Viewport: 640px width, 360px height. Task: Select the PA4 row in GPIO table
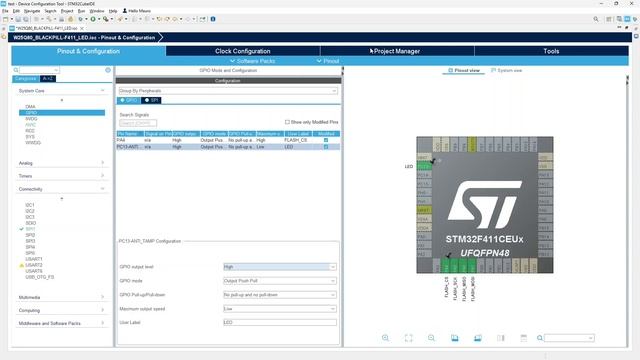[x=228, y=140]
